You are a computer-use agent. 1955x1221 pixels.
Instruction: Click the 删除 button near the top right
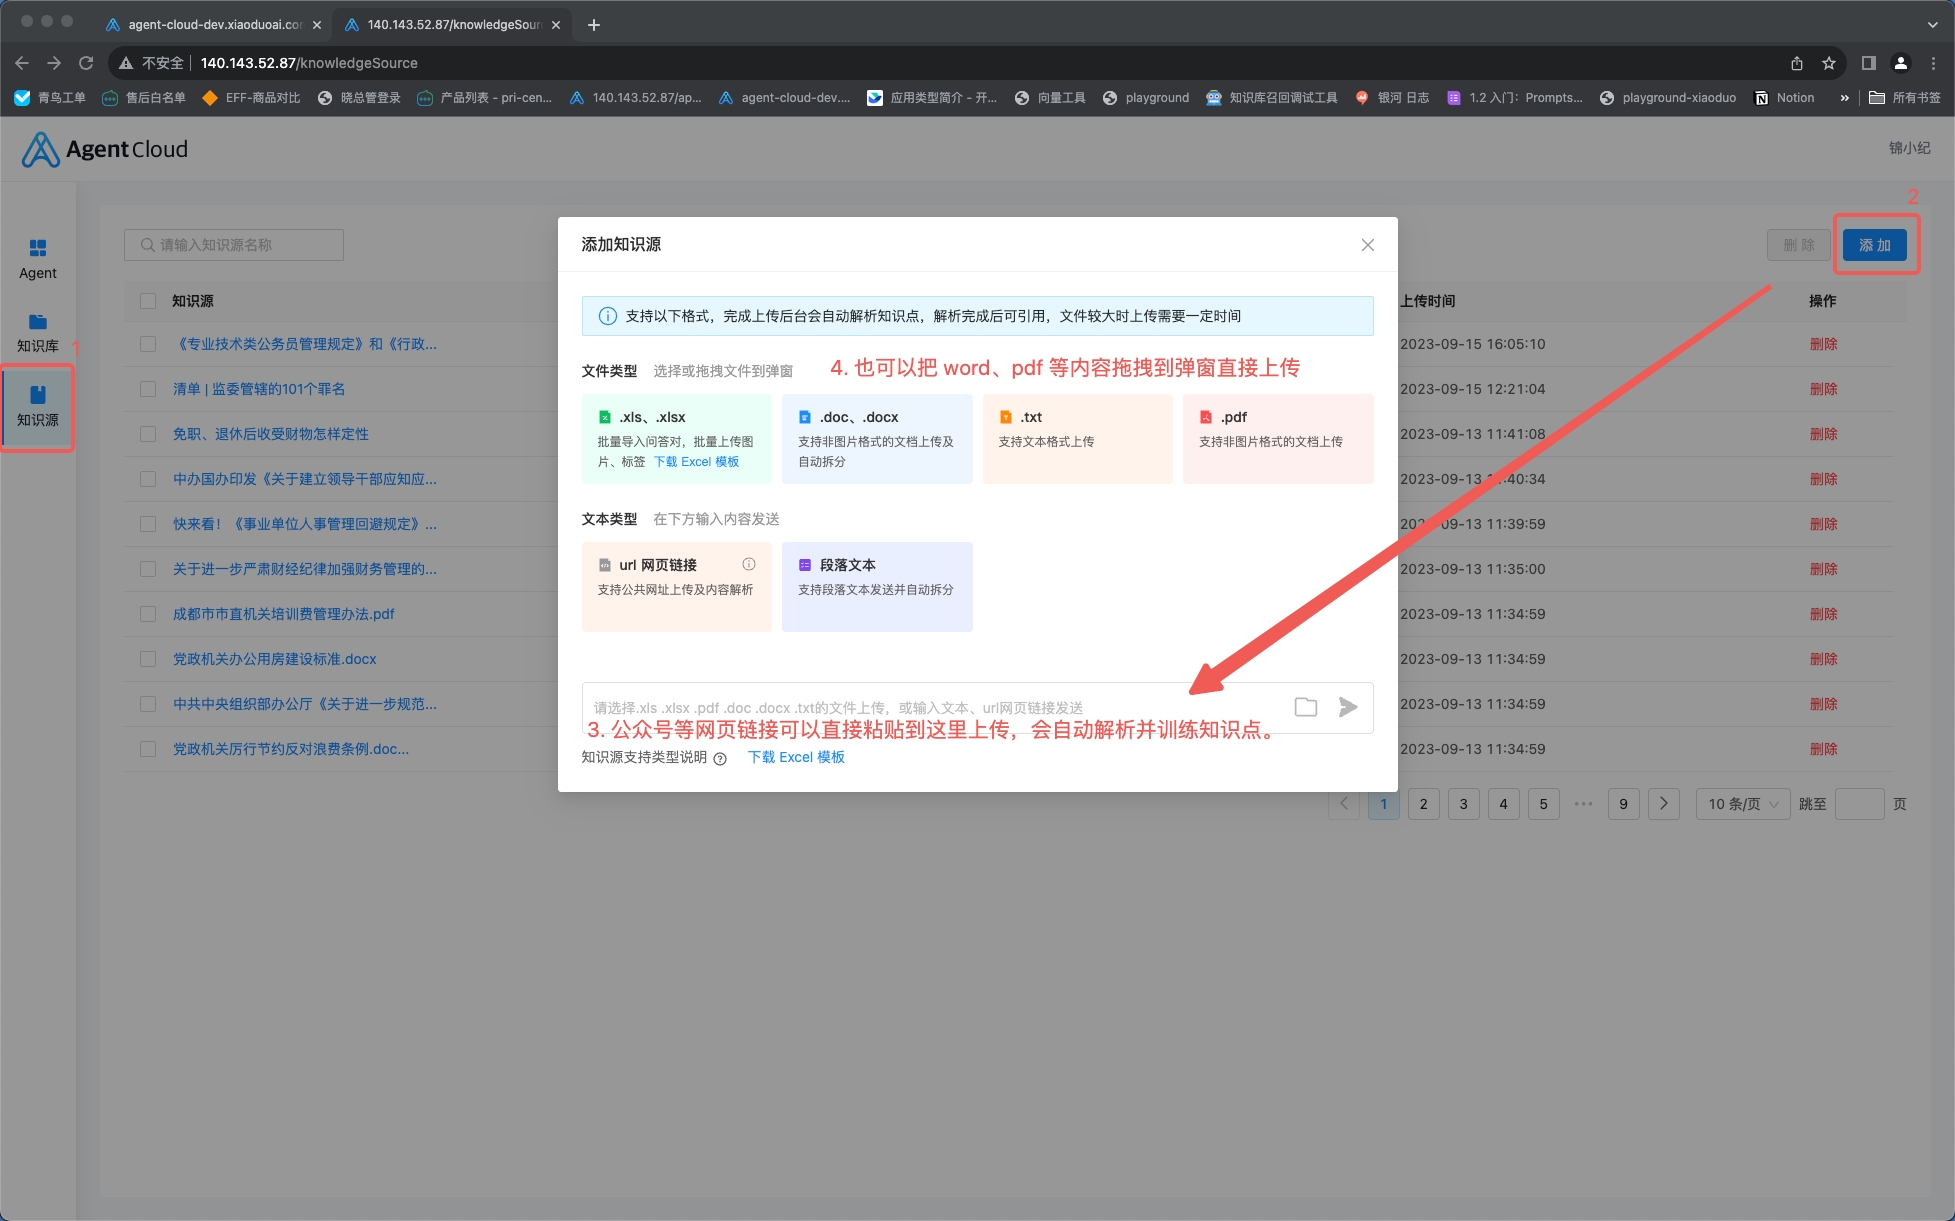click(1798, 245)
